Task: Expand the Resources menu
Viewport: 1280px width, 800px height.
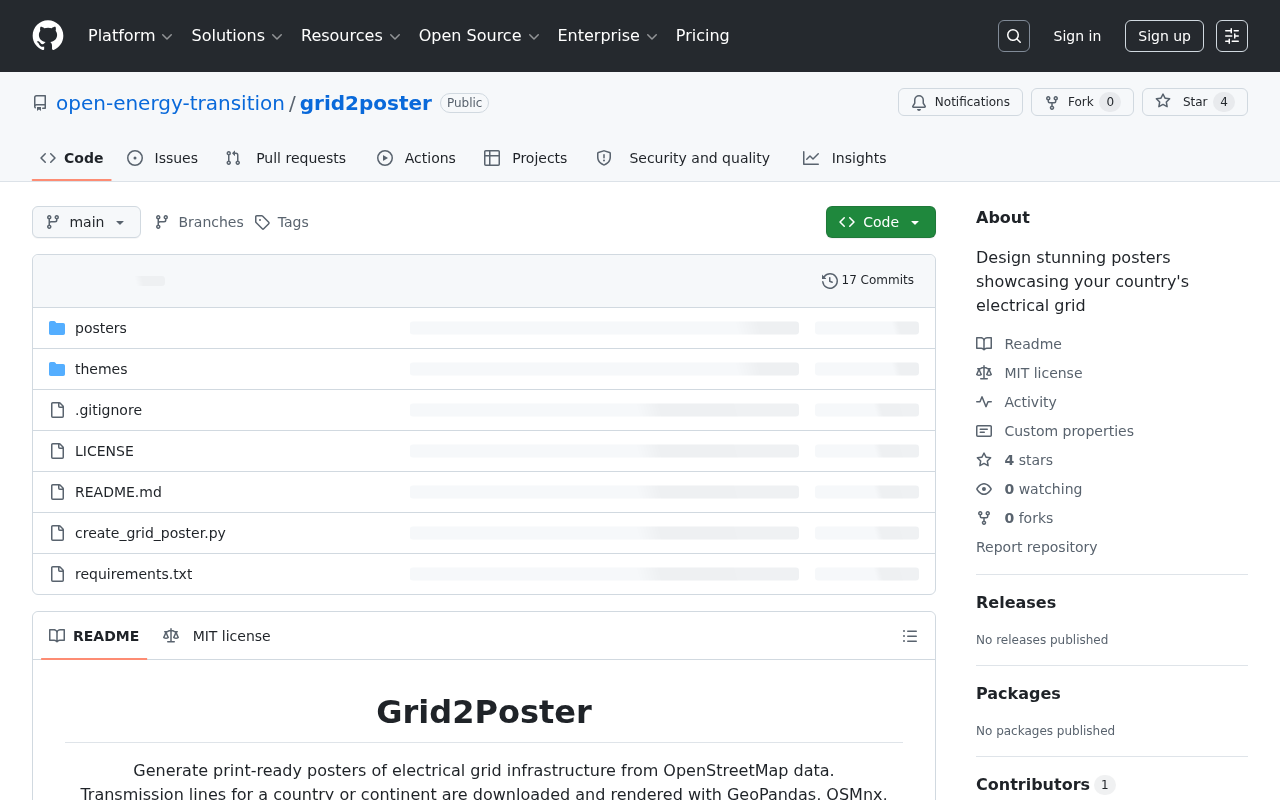Action: click(351, 36)
